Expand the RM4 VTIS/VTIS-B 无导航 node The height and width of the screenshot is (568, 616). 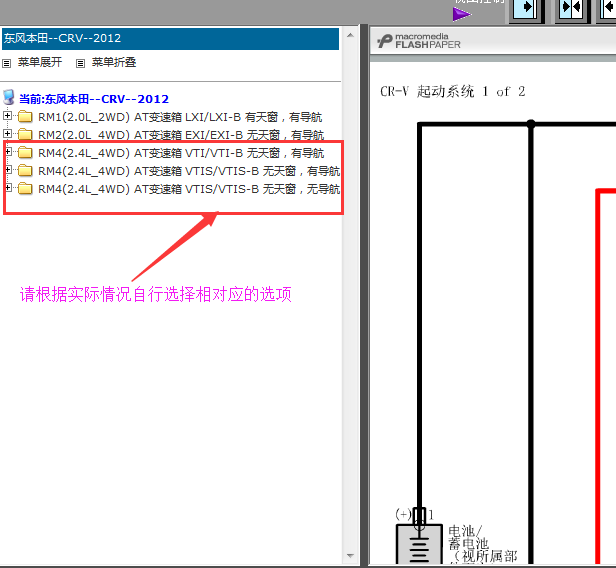click(x=8, y=188)
